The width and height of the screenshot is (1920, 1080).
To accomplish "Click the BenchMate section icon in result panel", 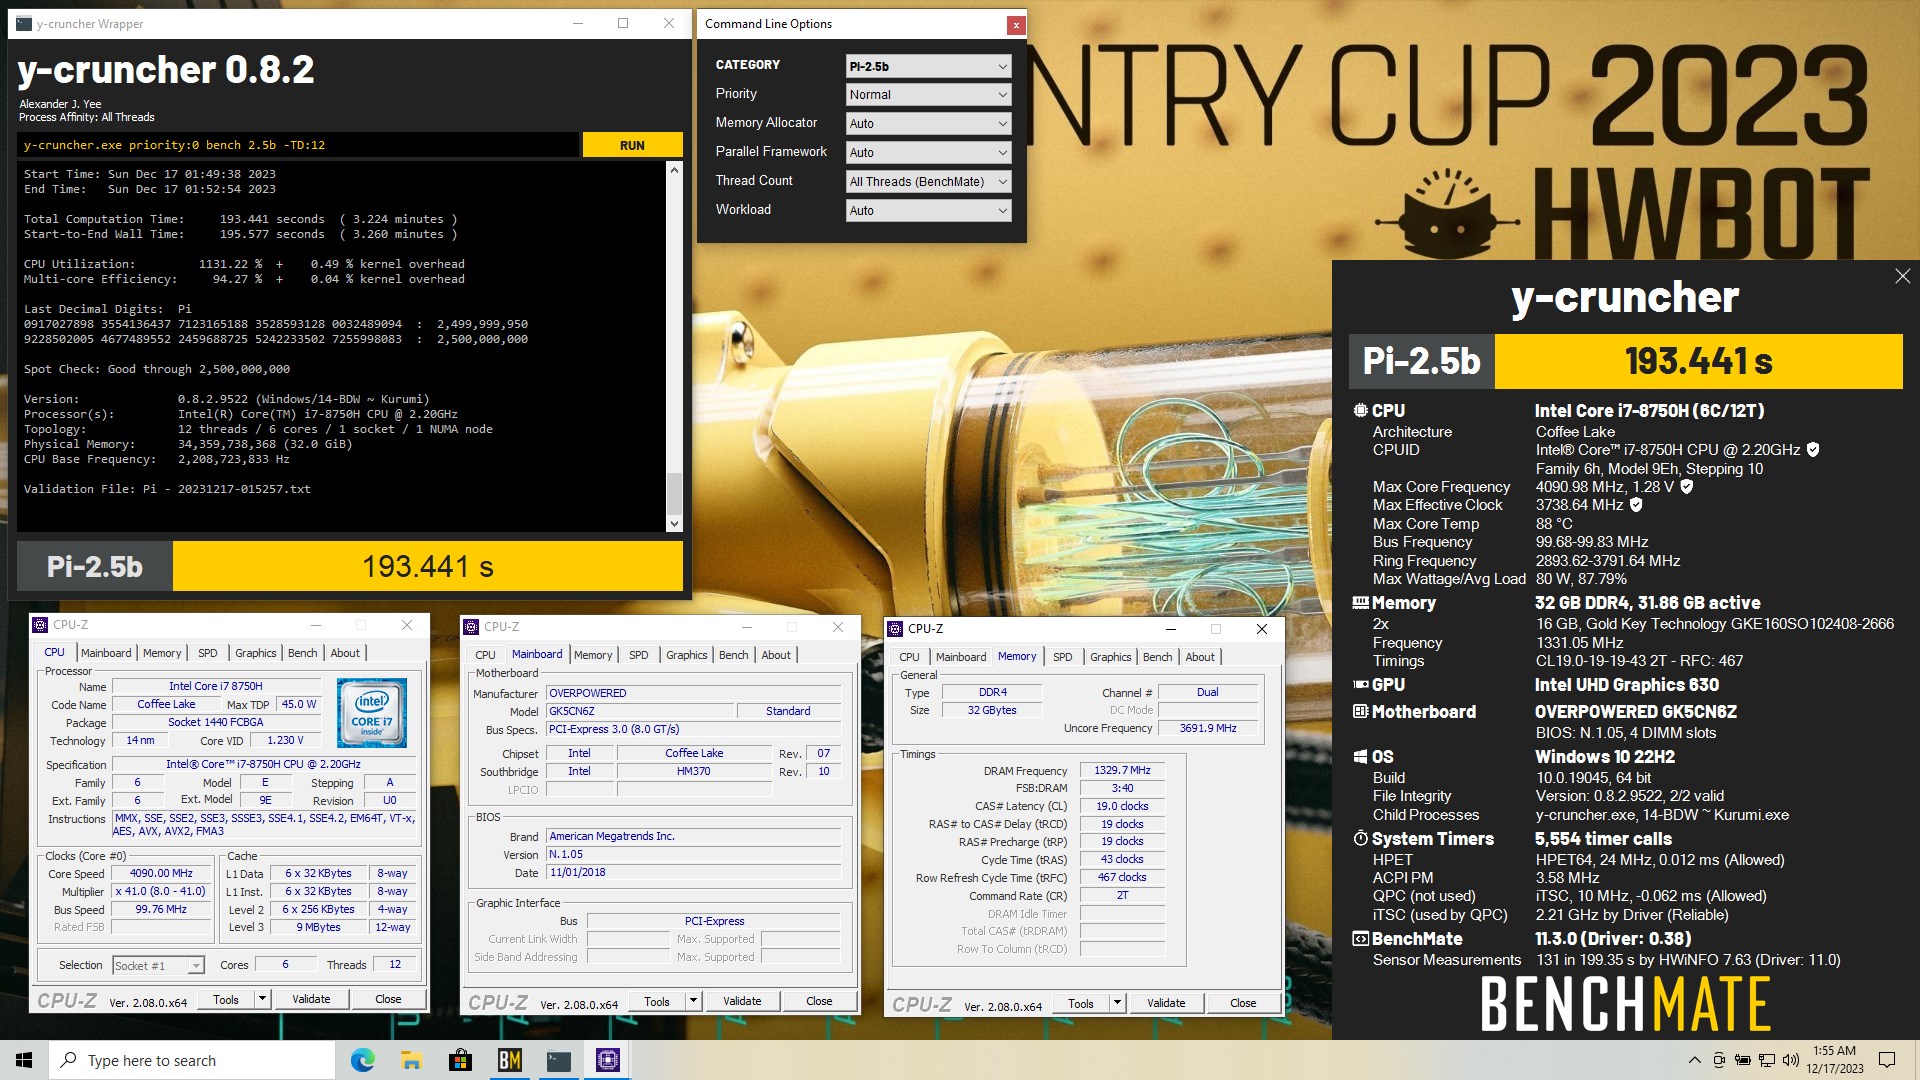I will tap(1360, 939).
